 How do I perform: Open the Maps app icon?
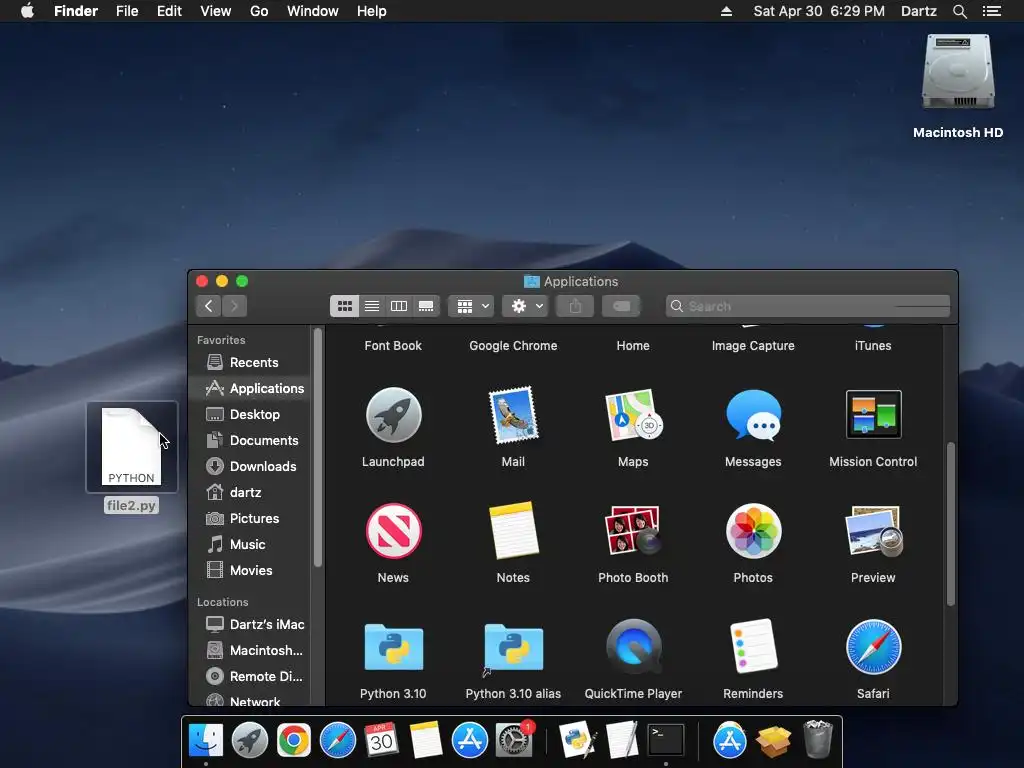[x=633, y=415]
